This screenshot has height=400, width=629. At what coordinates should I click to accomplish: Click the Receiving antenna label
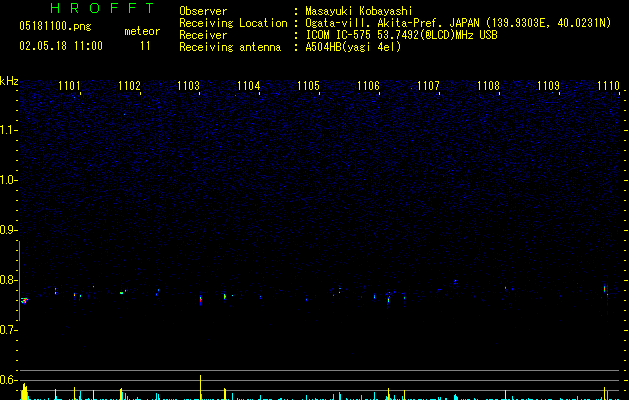tap(230, 47)
